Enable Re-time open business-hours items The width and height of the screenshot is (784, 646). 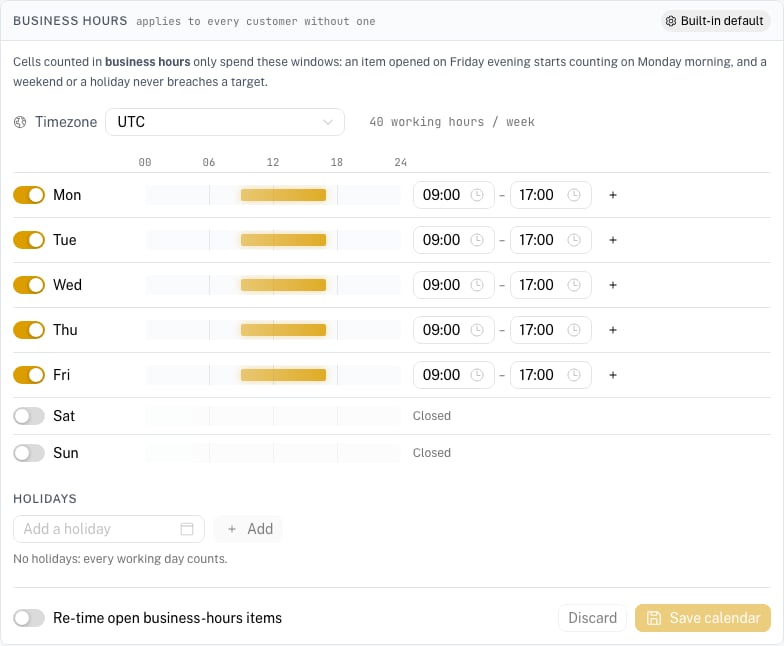pos(29,618)
